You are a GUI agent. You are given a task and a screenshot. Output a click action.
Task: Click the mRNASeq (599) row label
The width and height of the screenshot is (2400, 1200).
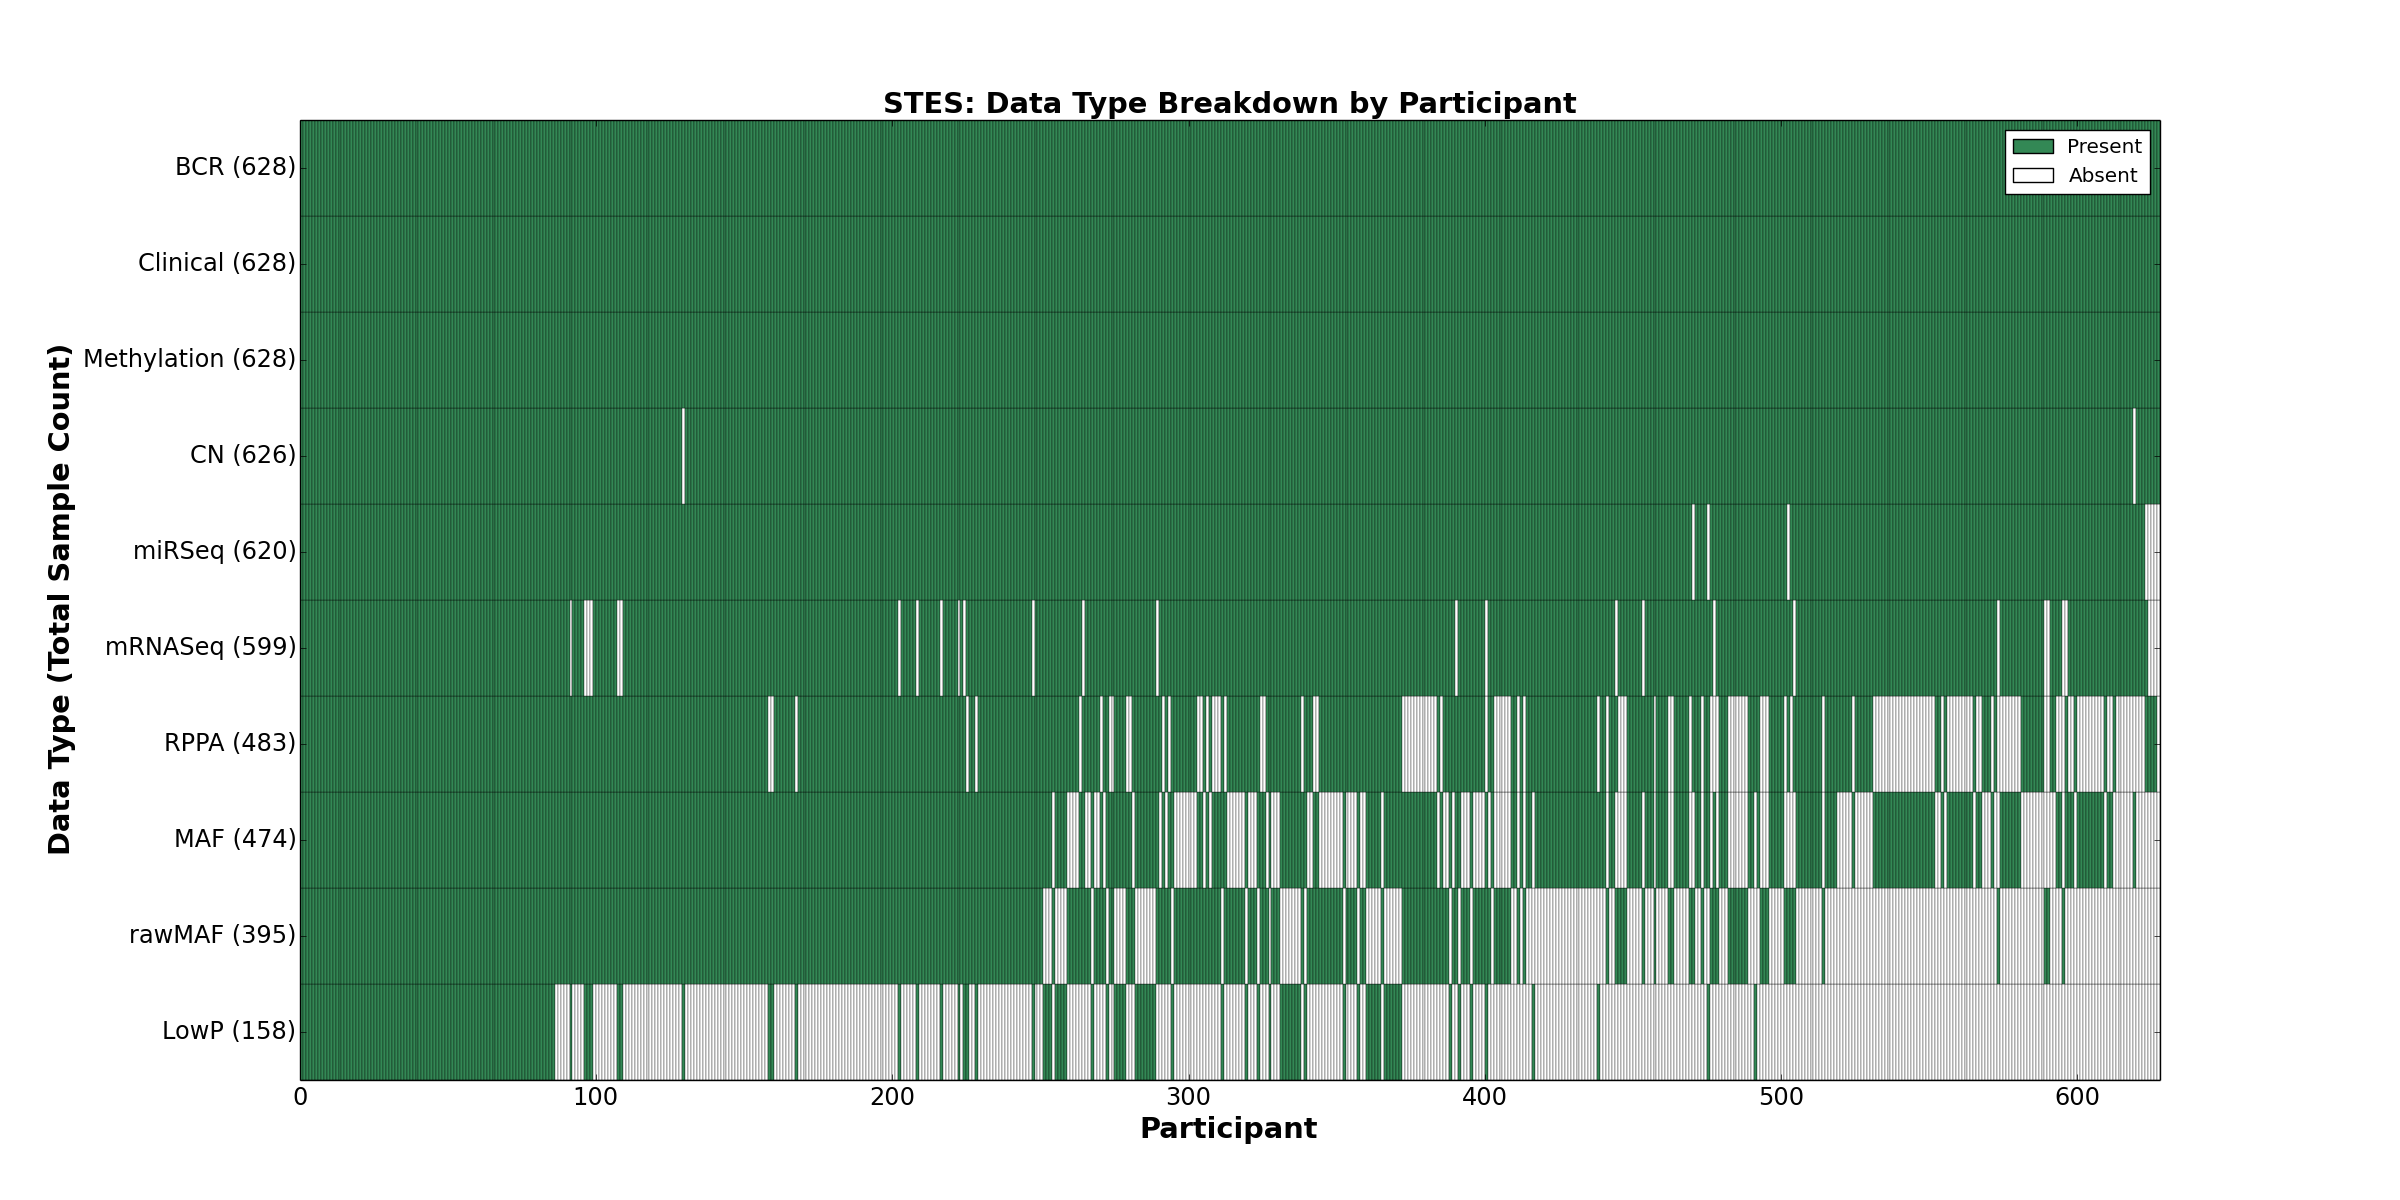201,647
